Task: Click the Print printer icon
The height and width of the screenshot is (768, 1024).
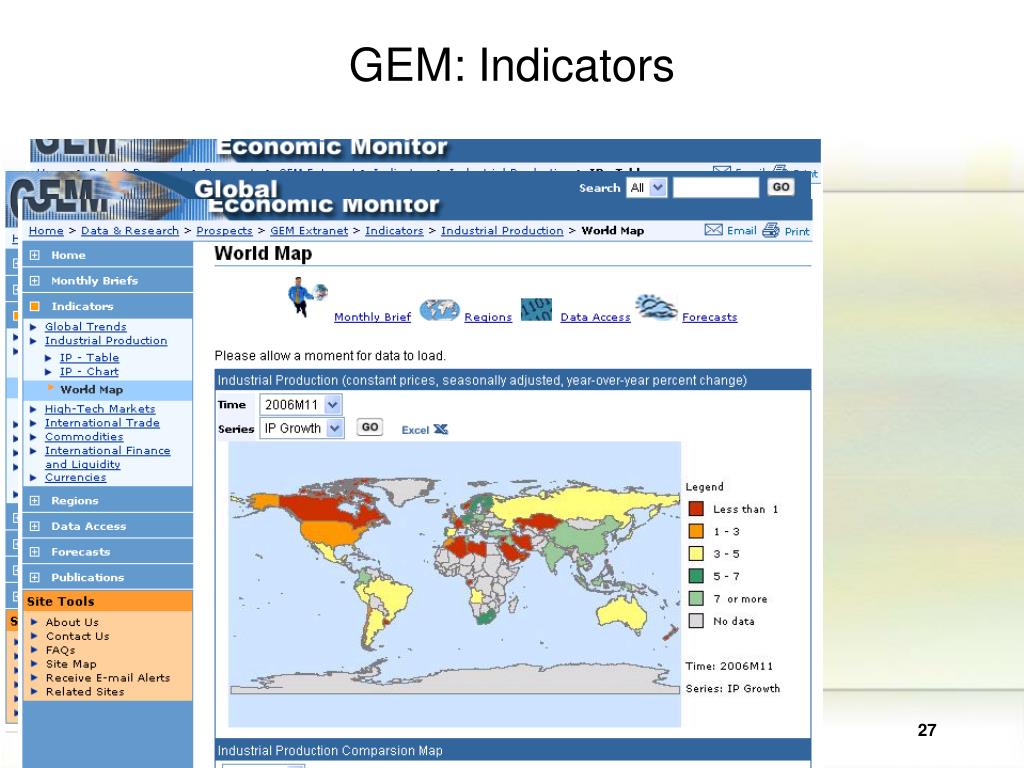Action: (771, 230)
